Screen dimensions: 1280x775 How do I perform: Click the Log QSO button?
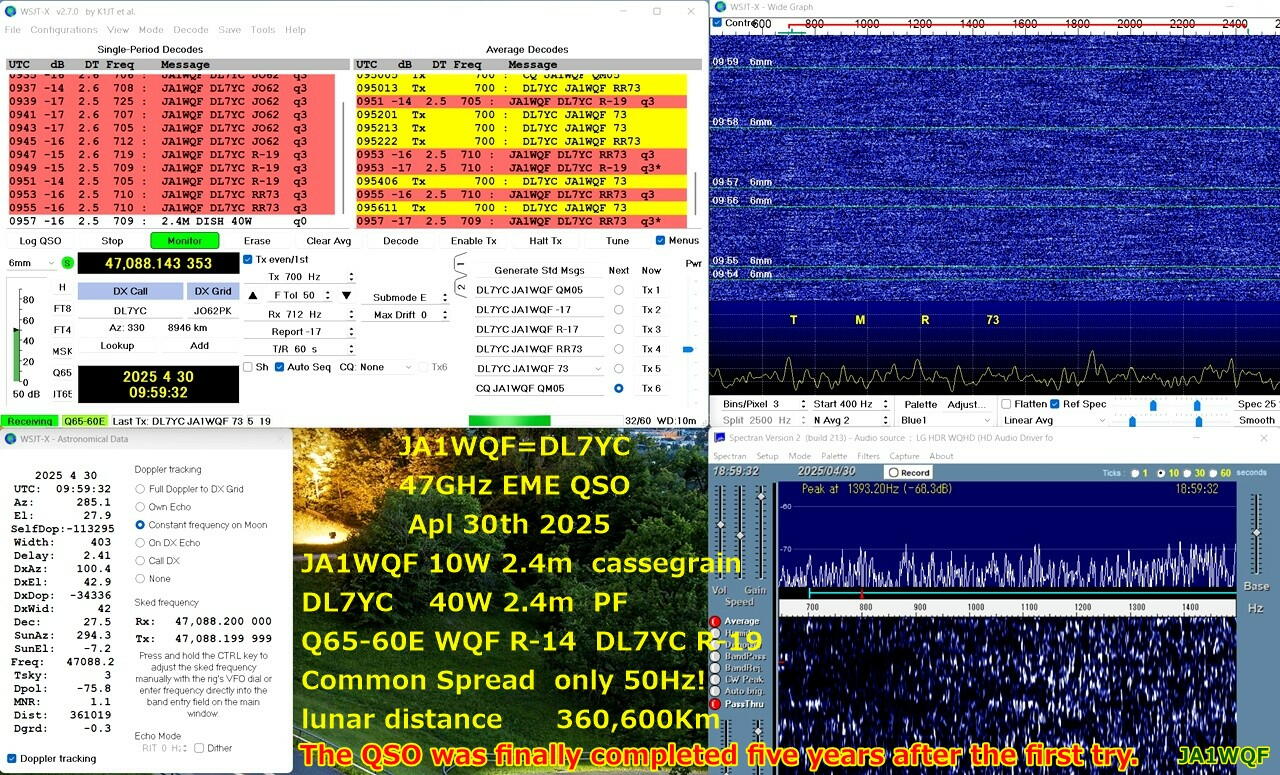tap(40, 241)
